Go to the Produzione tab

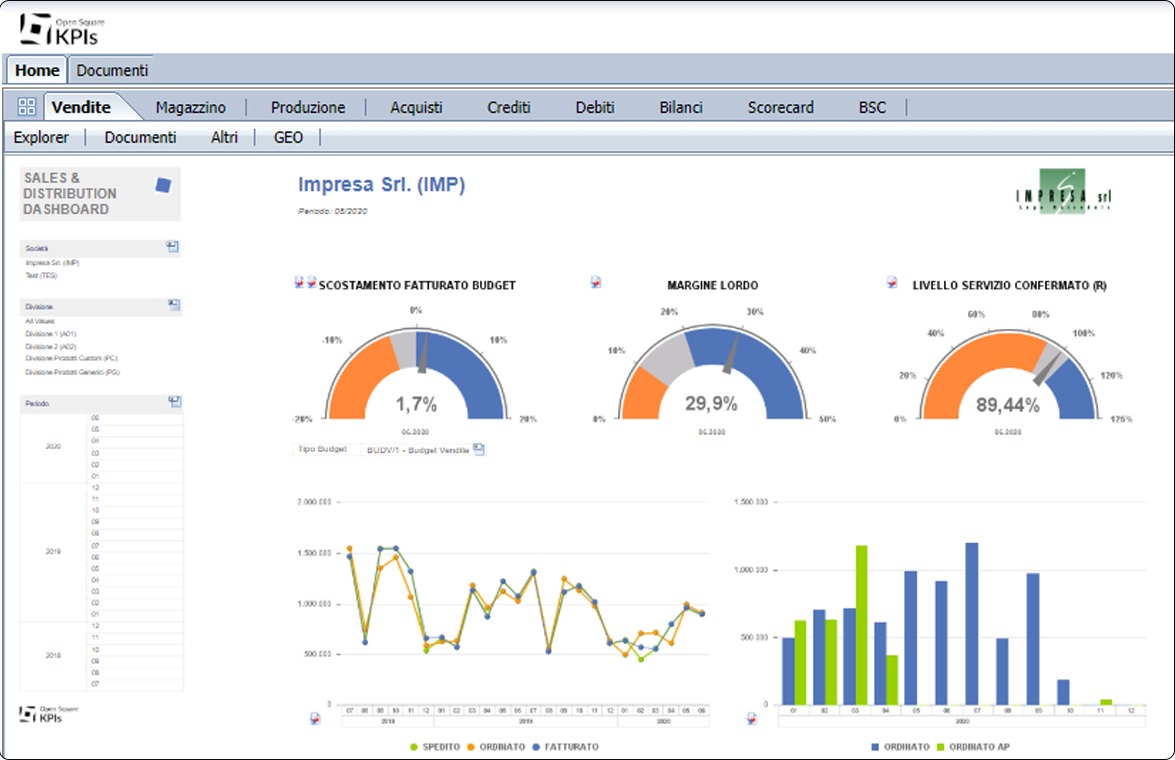pyautogui.click(x=308, y=107)
